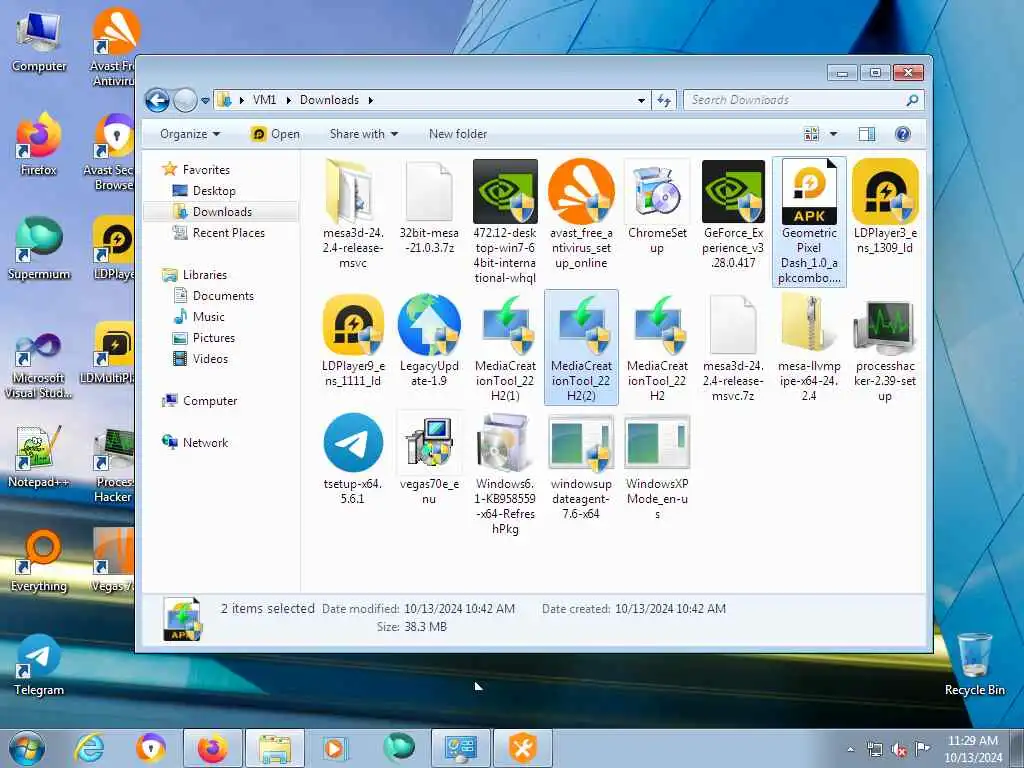Select the Notepad++ desktop shortcut

pyautogui.click(x=39, y=457)
